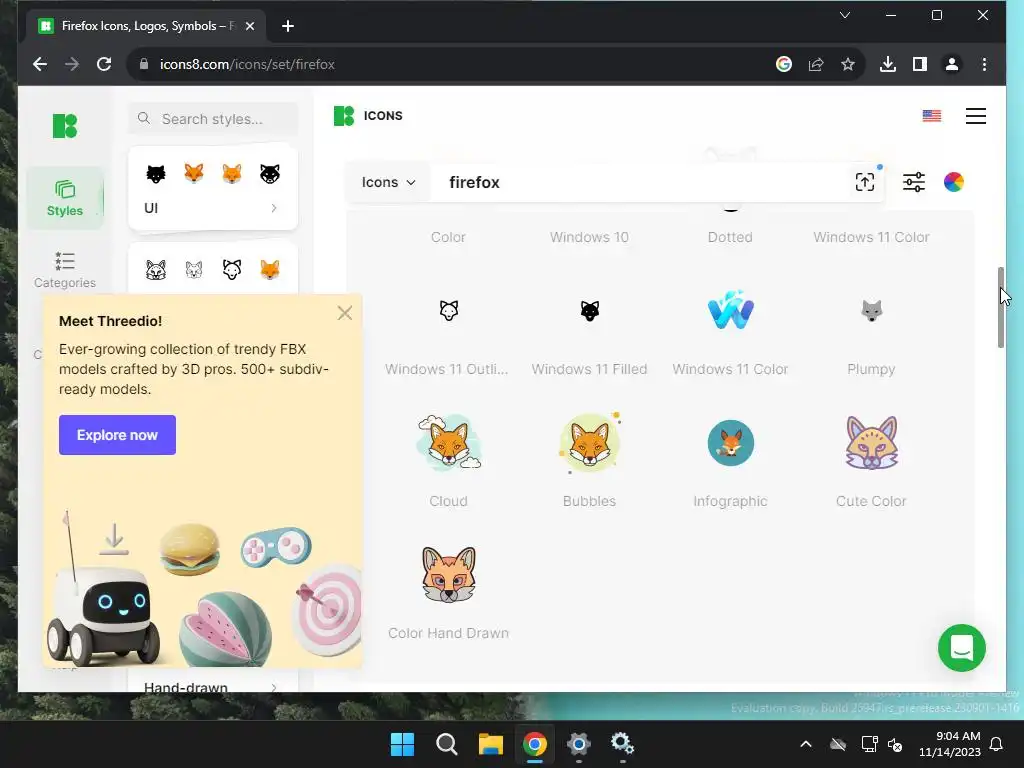Select the second orange fox icon in UI card
This screenshot has height=768, width=1024.
pyautogui.click(x=194, y=174)
